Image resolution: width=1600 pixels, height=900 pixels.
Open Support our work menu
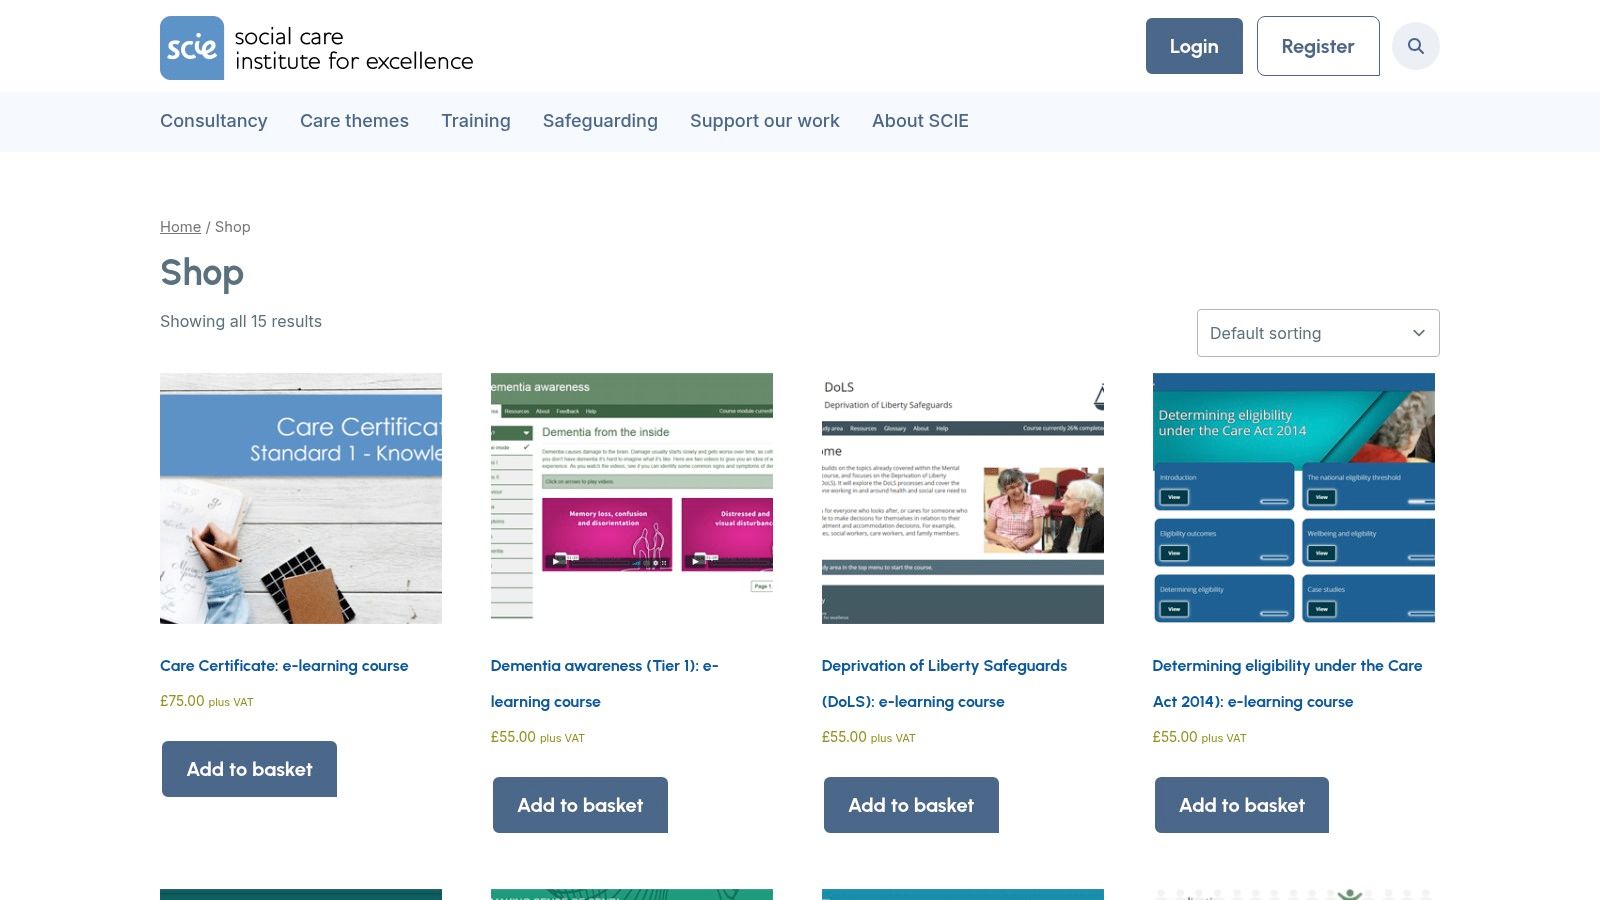click(764, 121)
